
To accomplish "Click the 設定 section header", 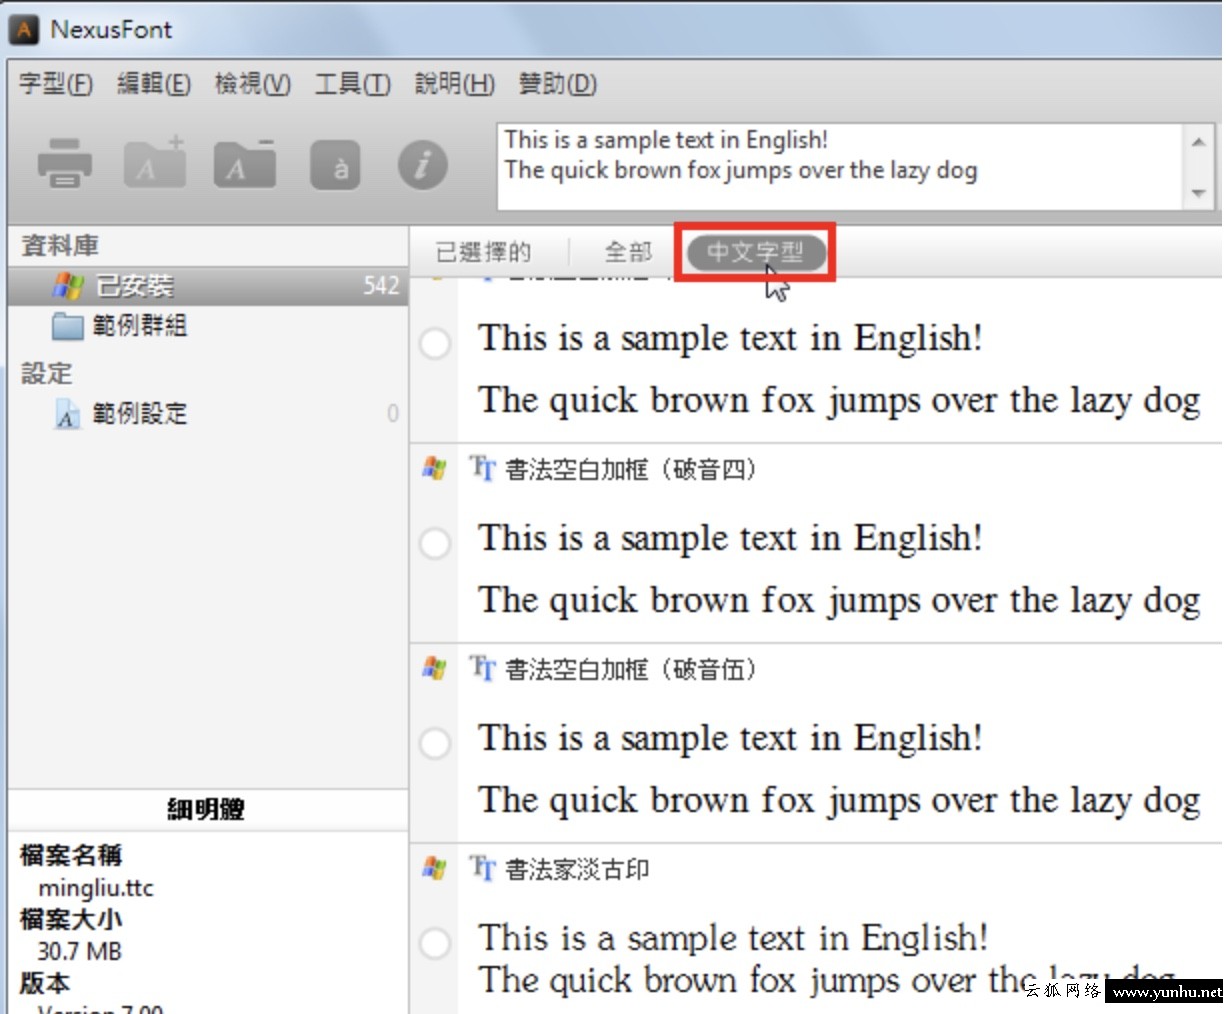I will coord(47,373).
